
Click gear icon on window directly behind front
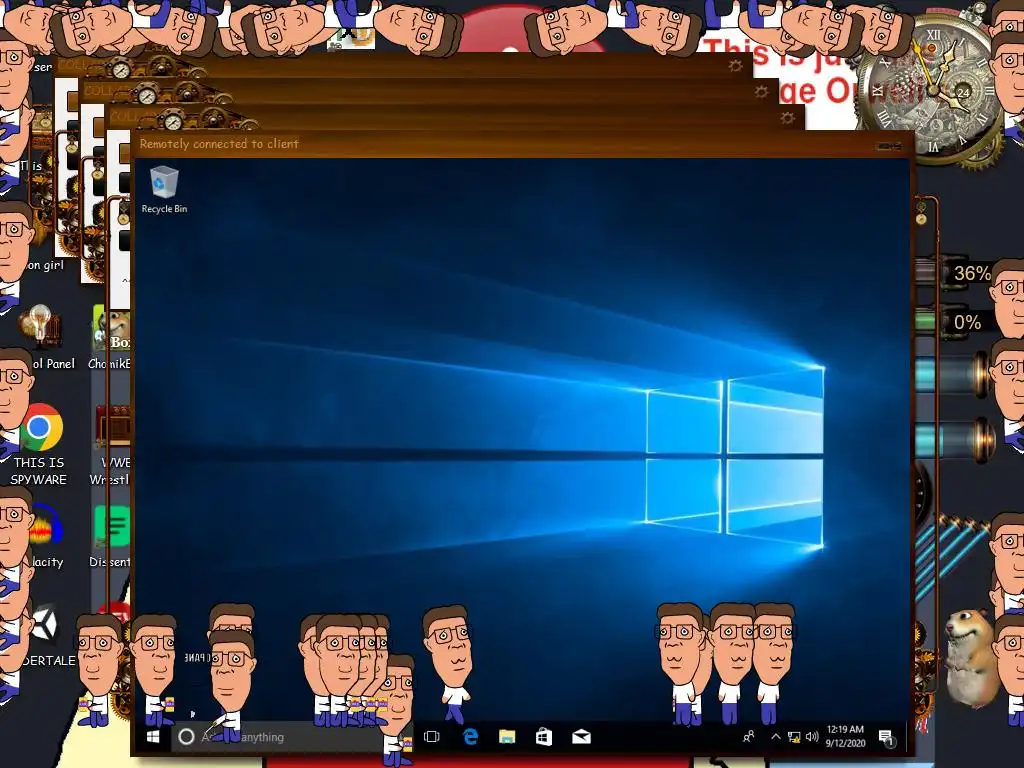click(788, 118)
